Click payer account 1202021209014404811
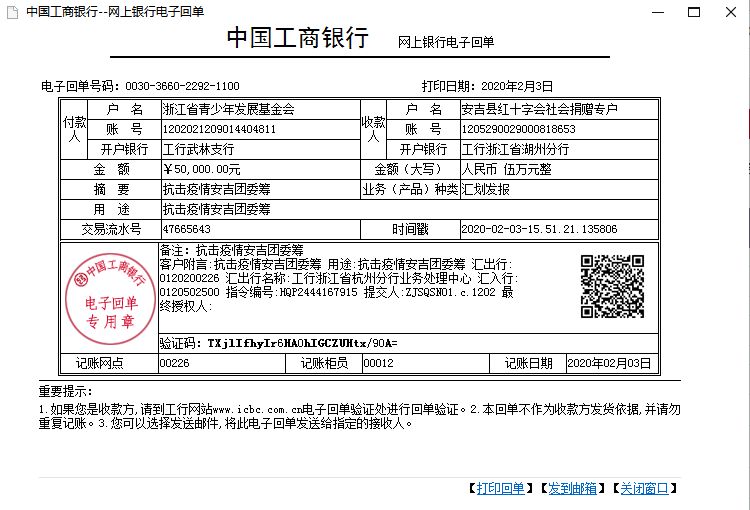Image resolution: width=750 pixels, height=510 pixels. point(219,129)
